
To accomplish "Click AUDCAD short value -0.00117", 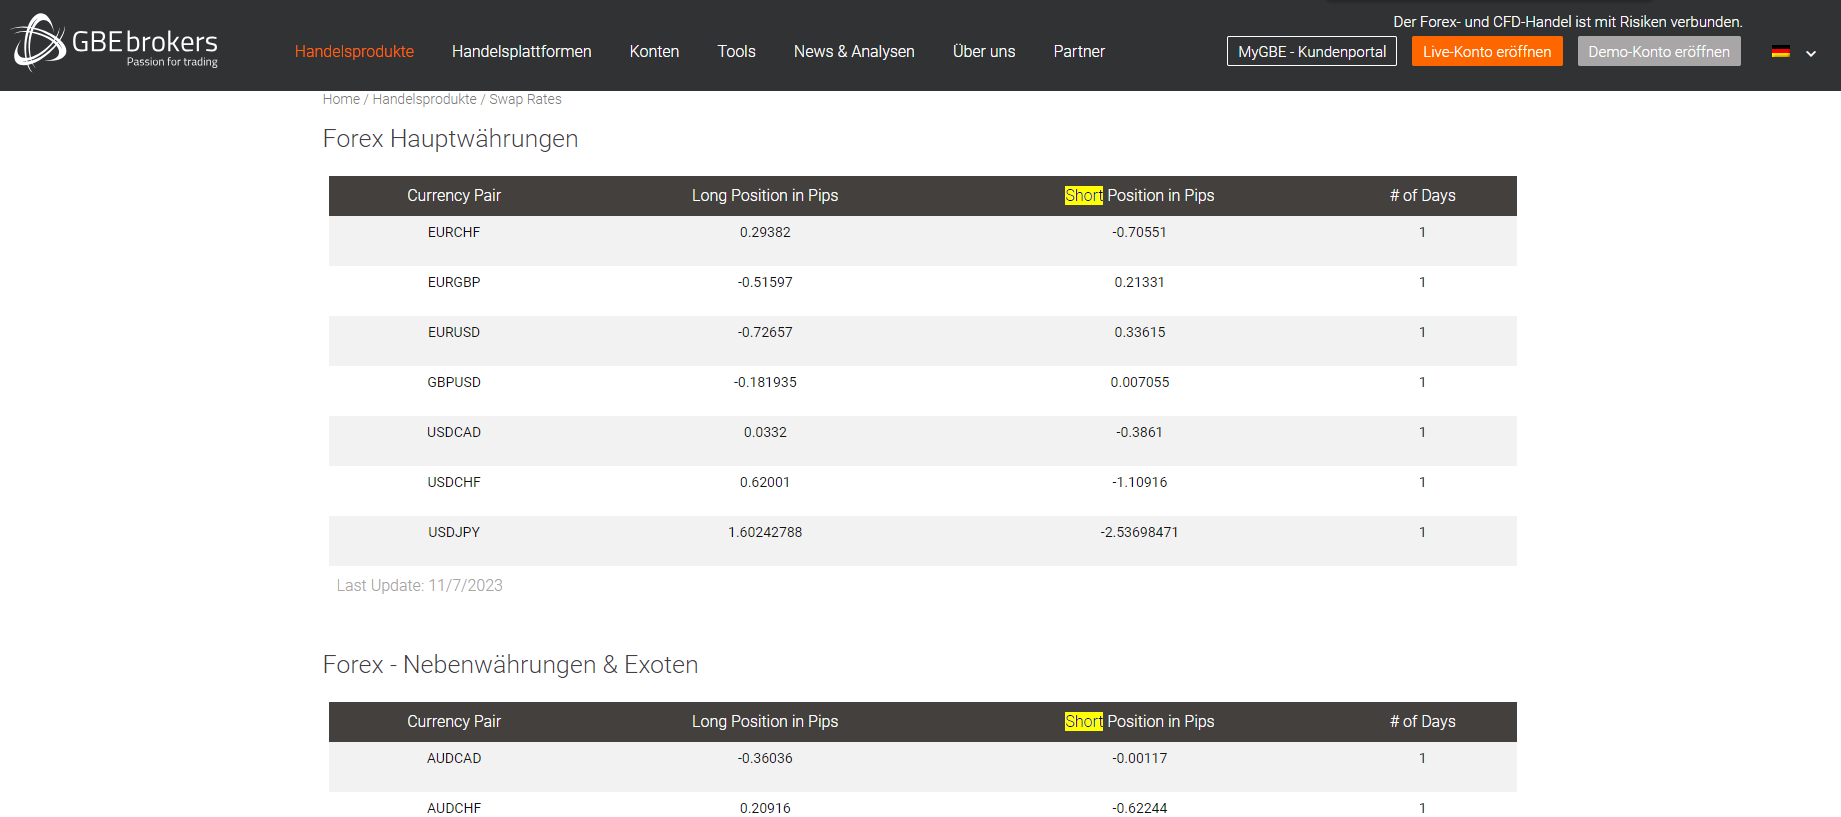I will pos(1140,758).
